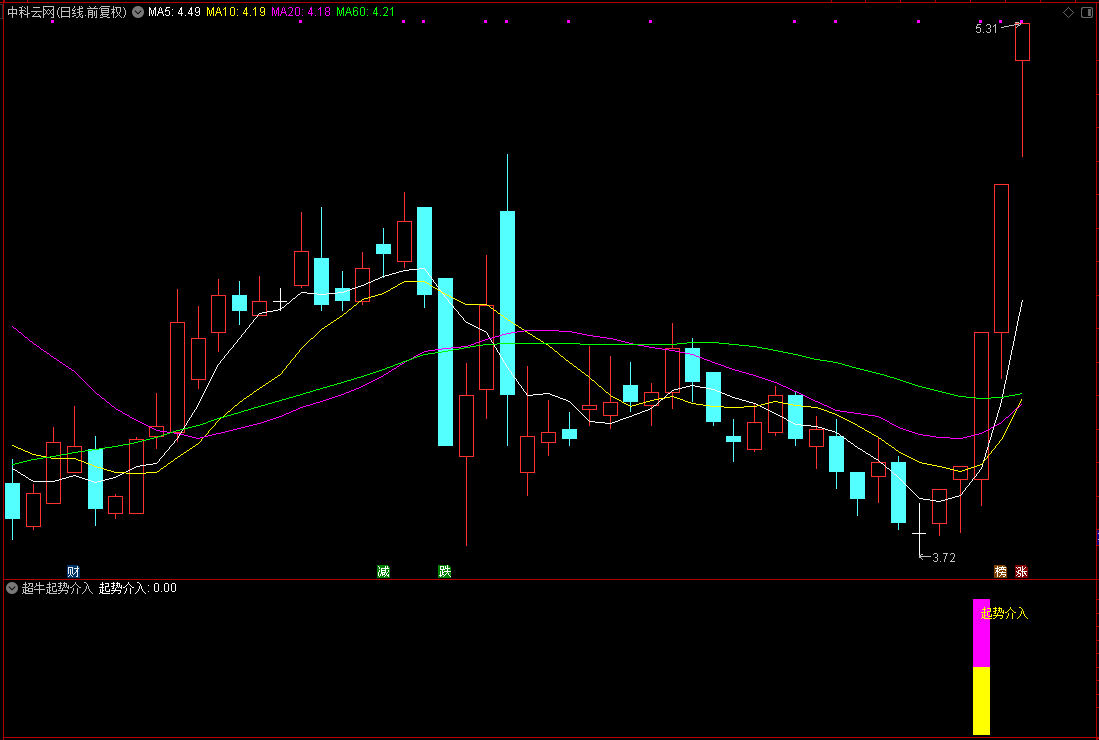Click the 财 finance marker icon
Screen dimensions: 1099x740
[73, 571]
